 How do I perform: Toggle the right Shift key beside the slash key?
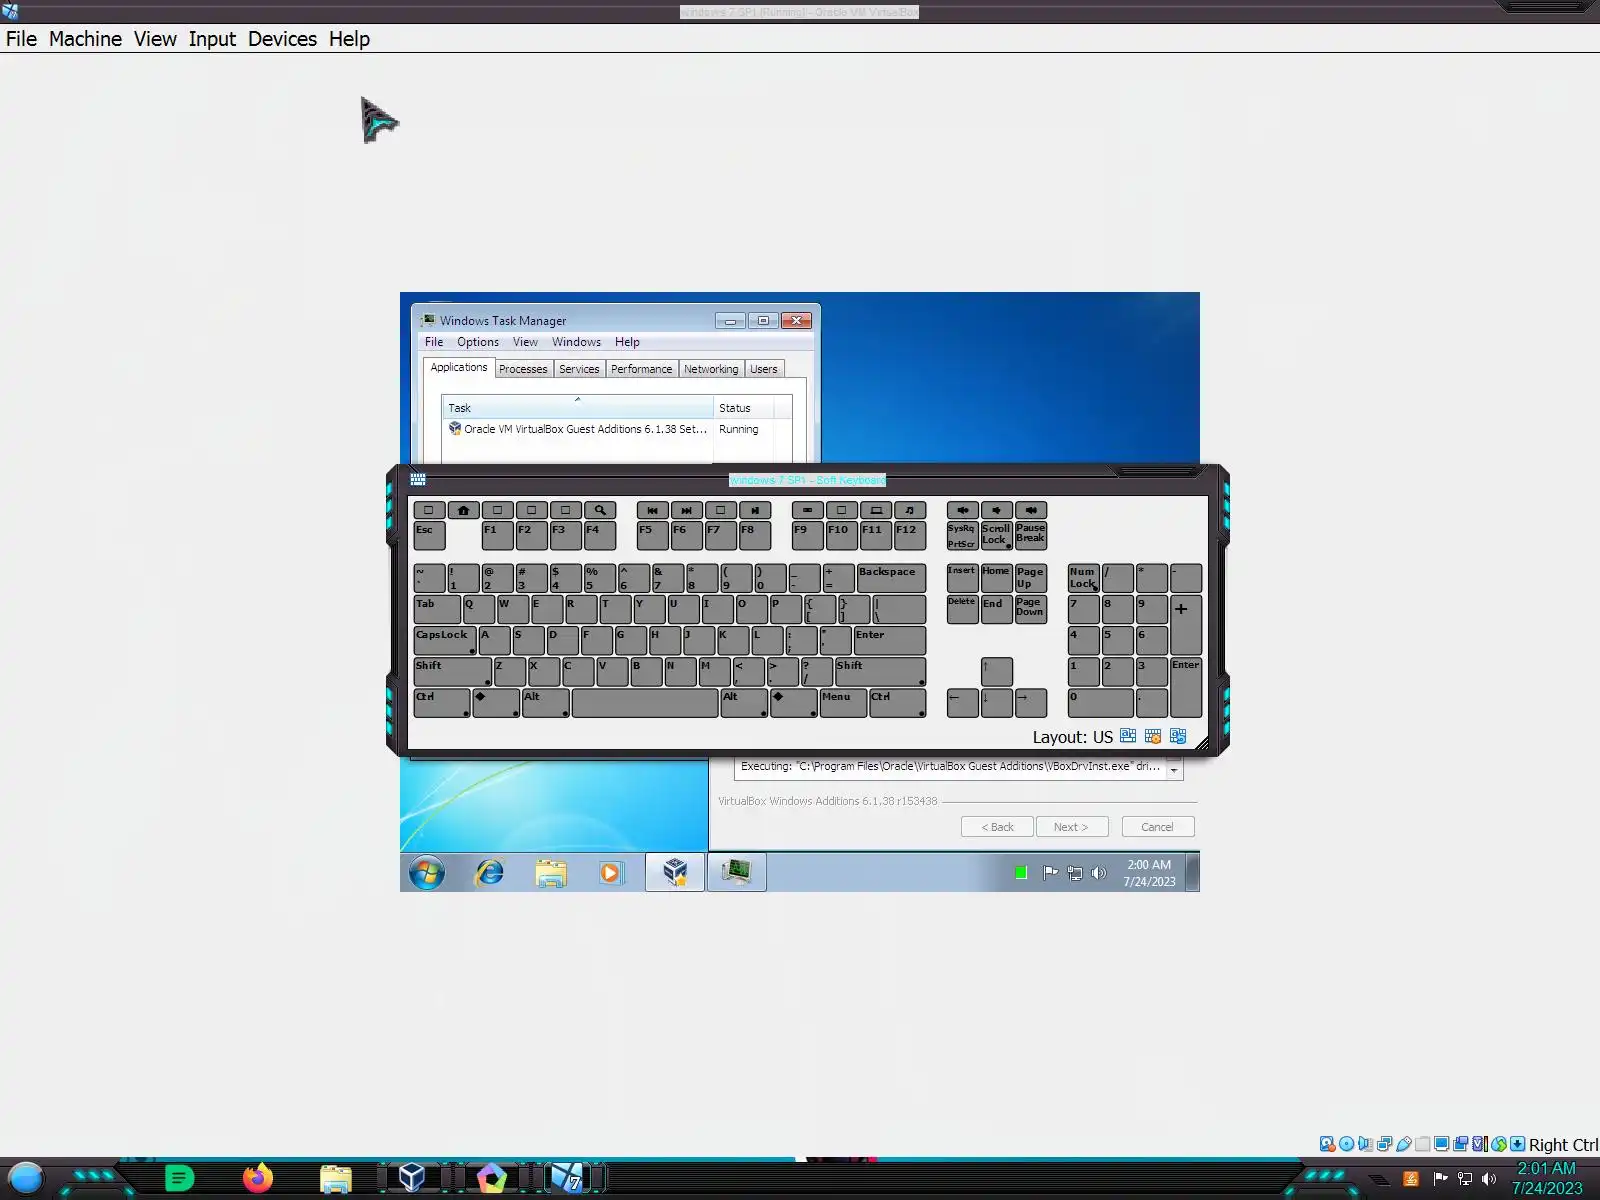pyautogui.click(x=880, y=671)
